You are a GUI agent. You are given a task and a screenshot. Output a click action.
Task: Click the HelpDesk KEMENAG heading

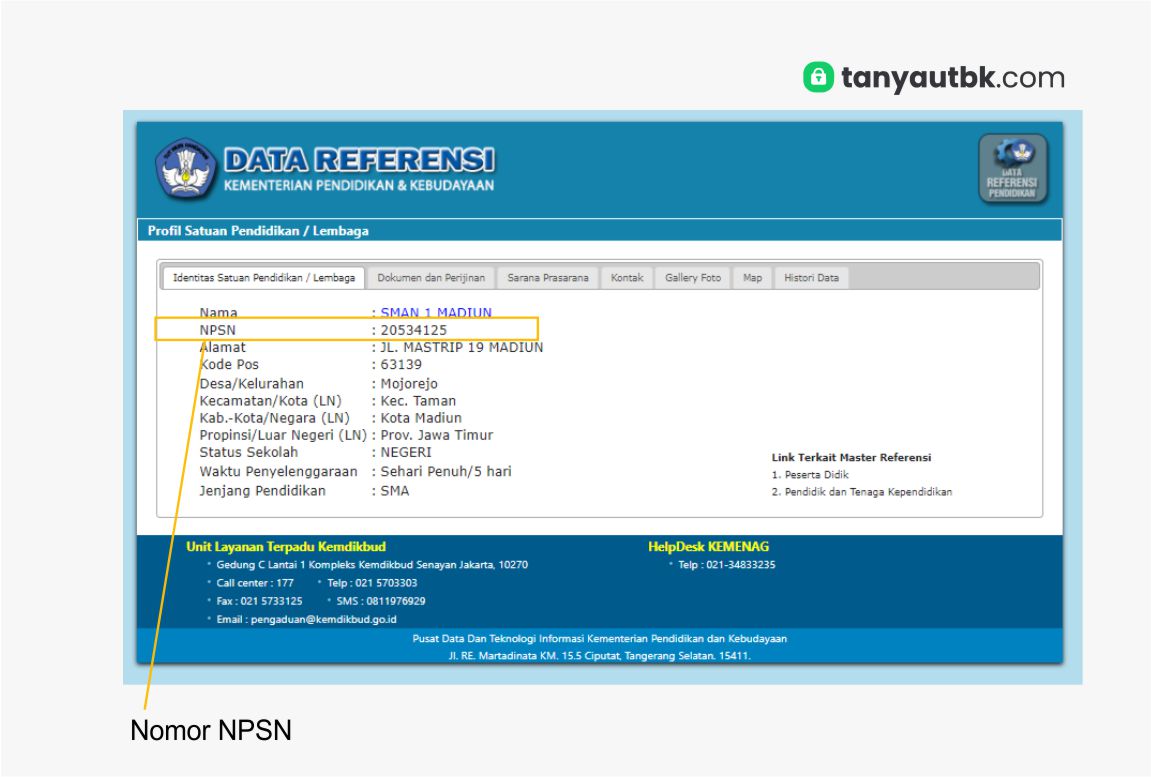click(706, 546)
